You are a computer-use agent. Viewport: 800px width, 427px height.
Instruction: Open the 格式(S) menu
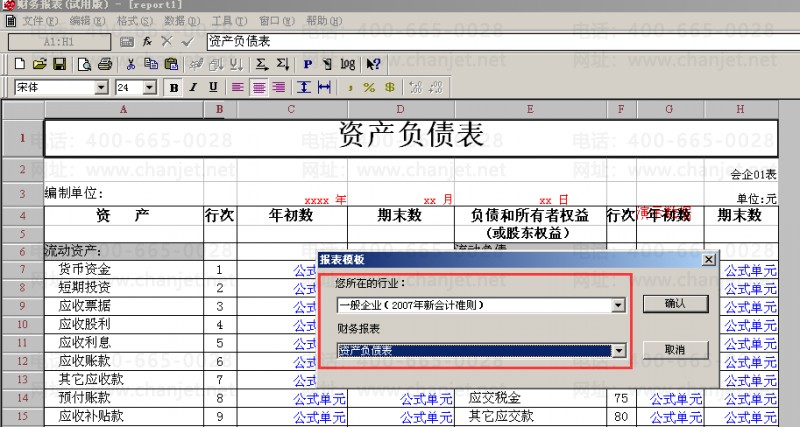135,21
